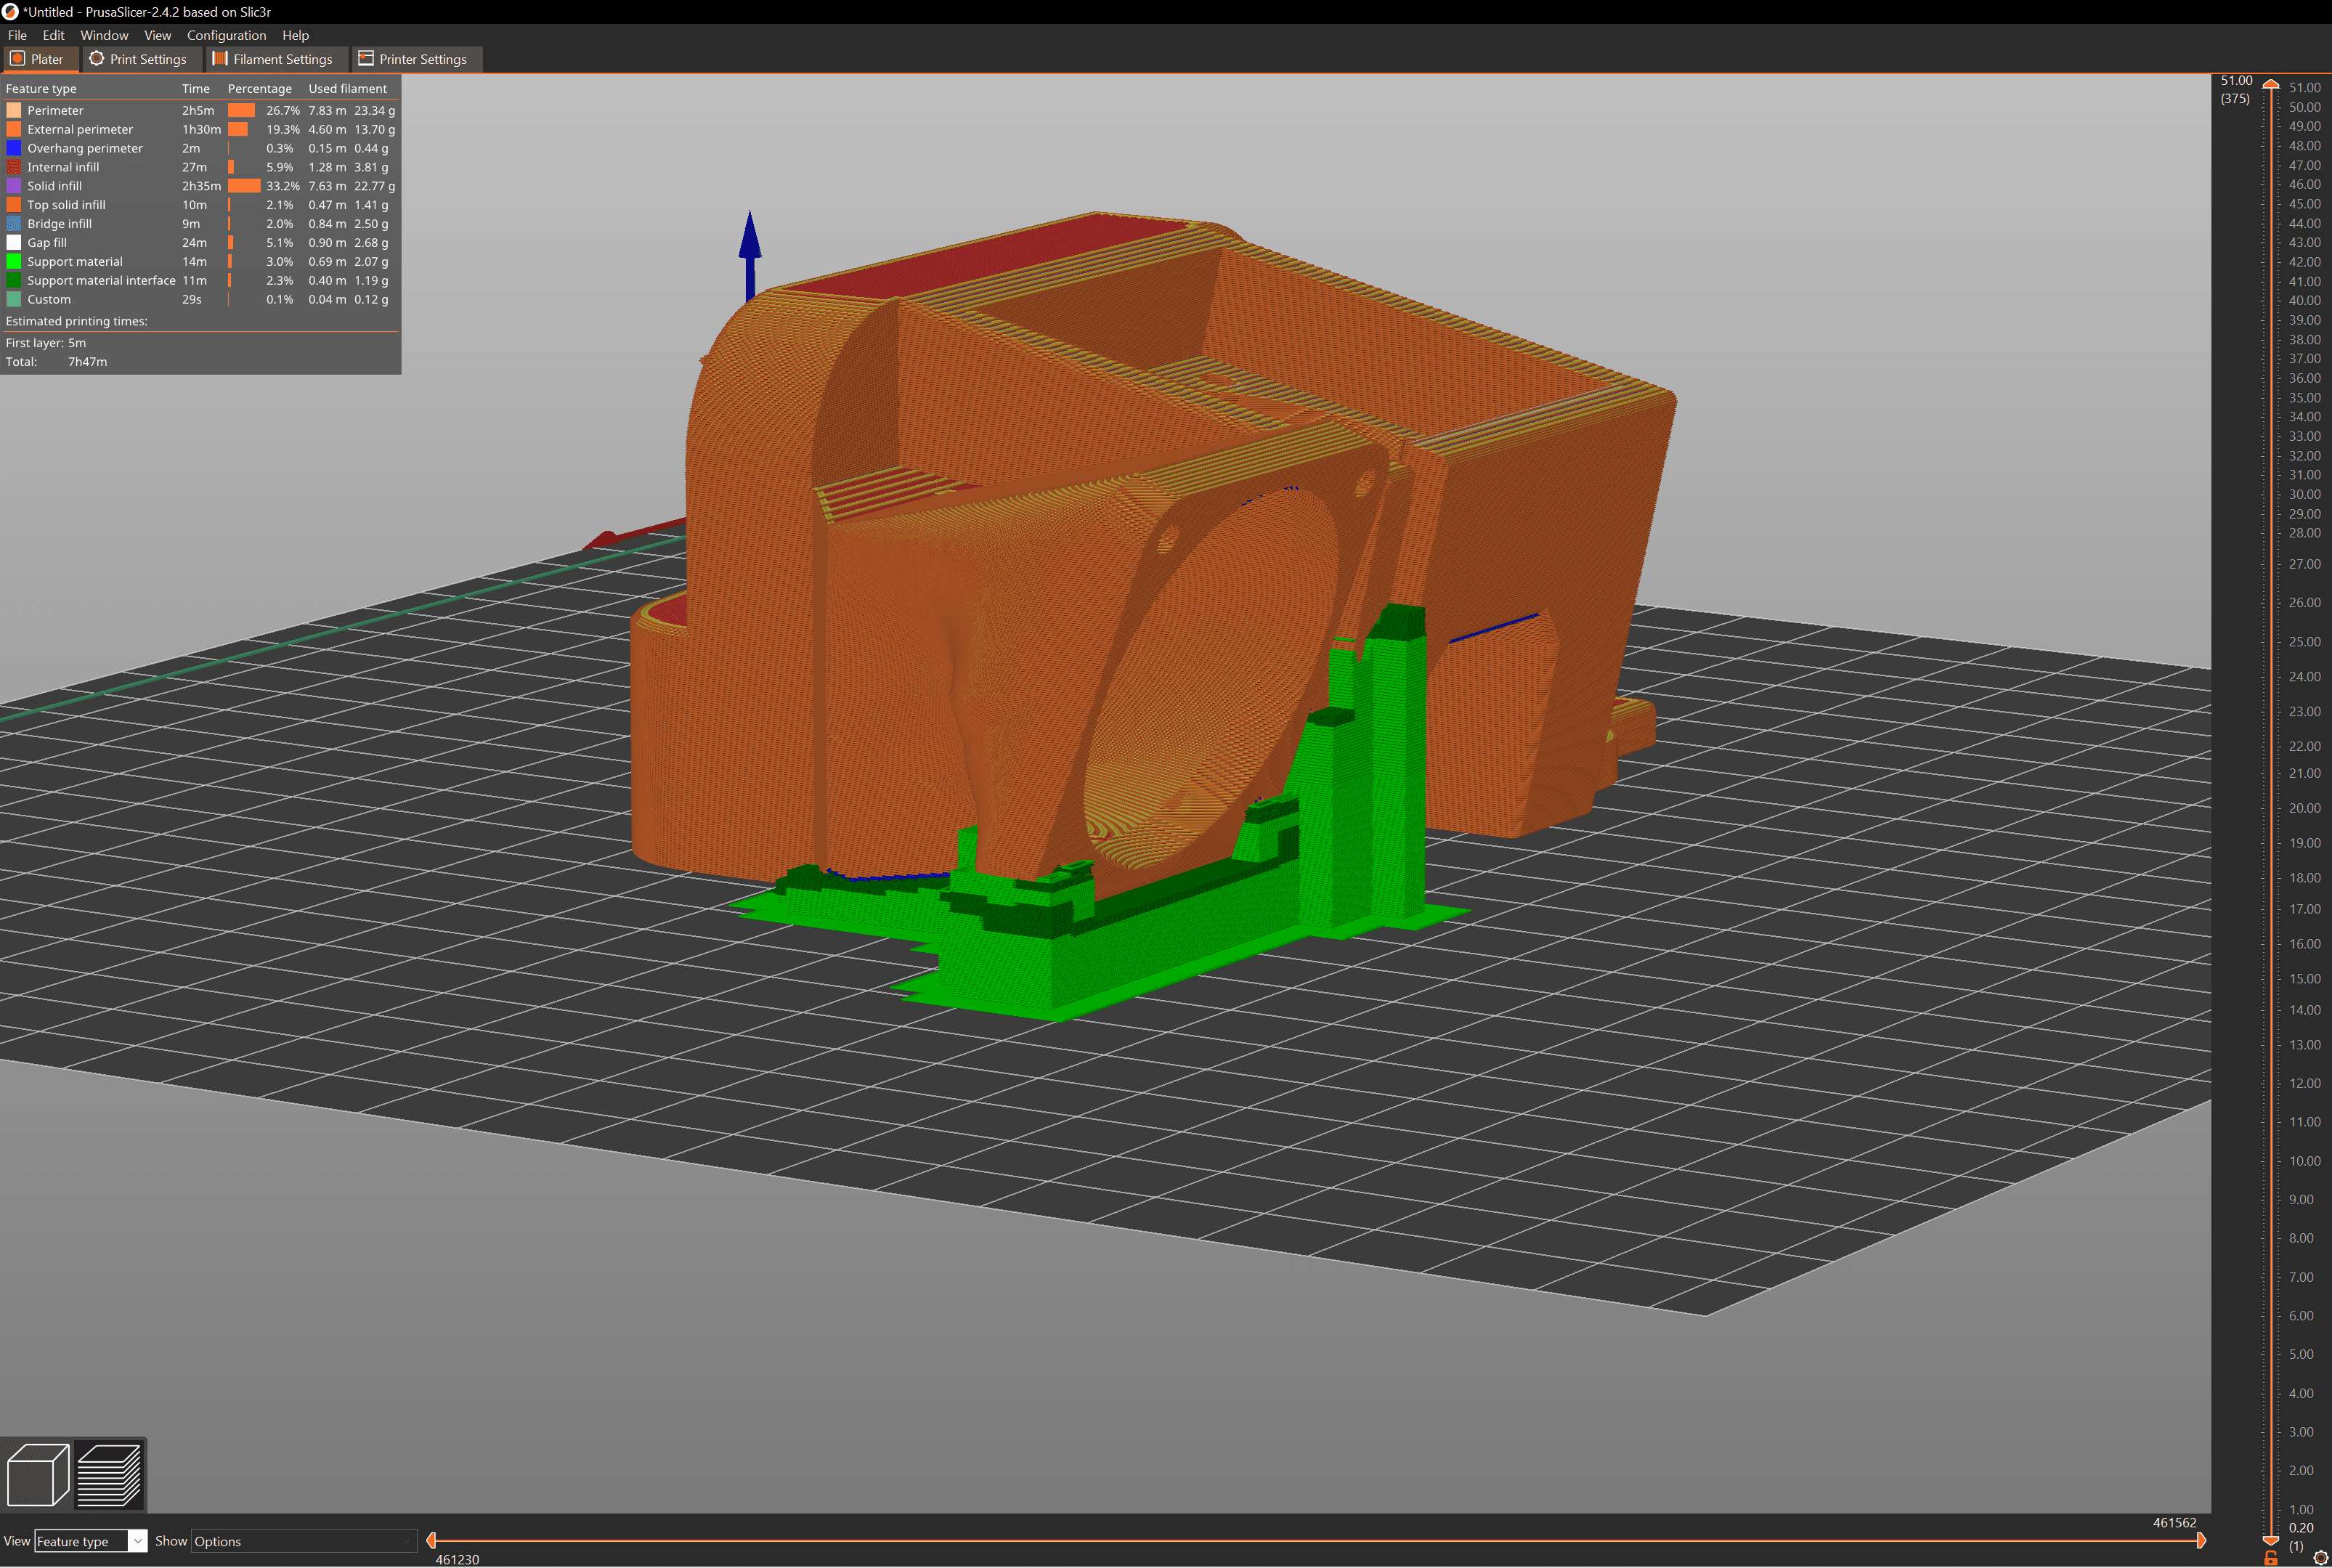
Task: Click the "Feature type" legend header
Action: [41, 89]
